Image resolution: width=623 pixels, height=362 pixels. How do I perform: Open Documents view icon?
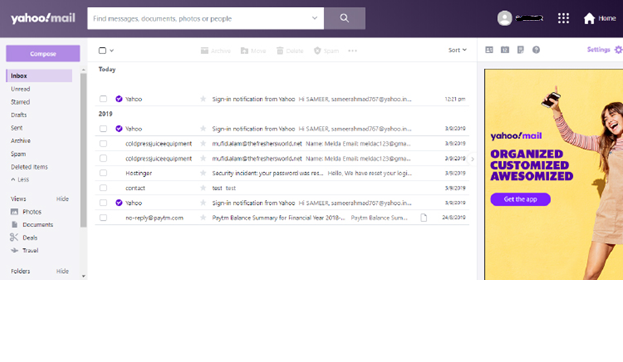[x=14, y=225]
